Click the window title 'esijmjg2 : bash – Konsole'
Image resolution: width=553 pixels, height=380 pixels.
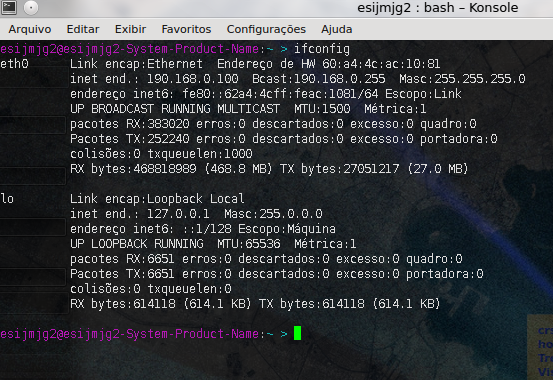(x=438, y=8)
